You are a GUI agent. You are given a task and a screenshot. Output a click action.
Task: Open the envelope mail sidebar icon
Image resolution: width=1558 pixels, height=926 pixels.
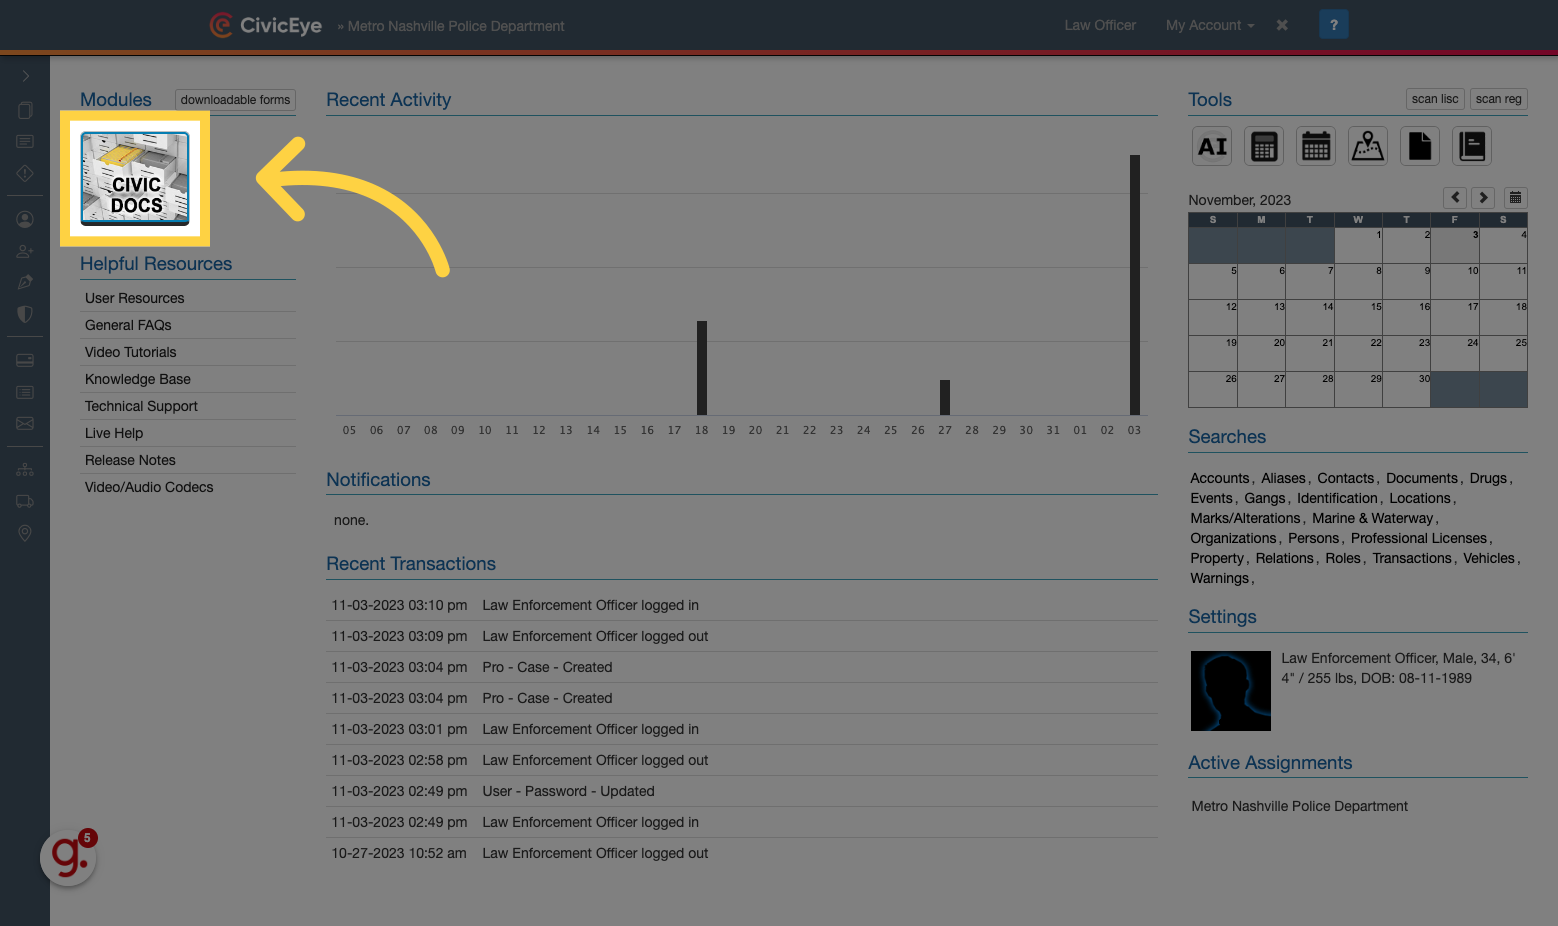(25, 423)
